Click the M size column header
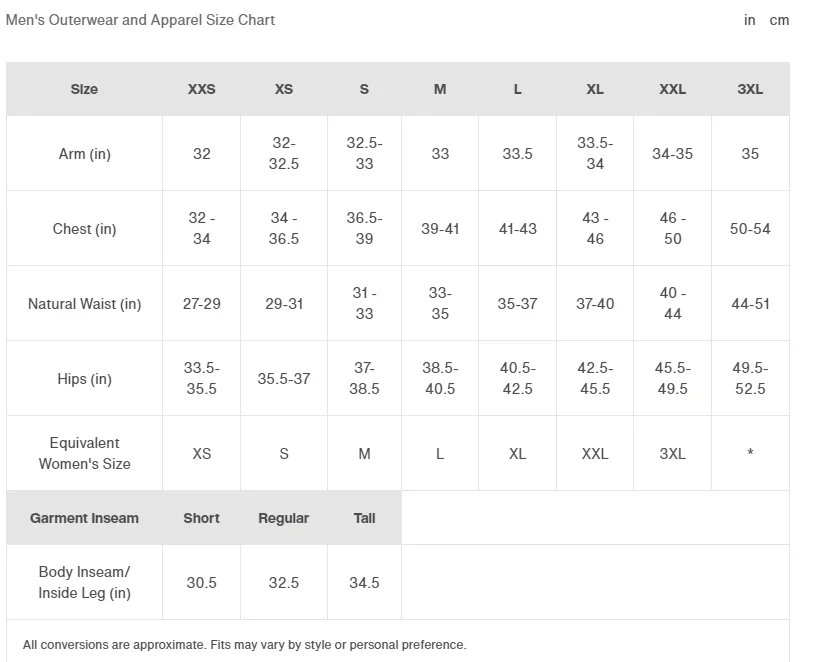This screenshot has height=662, width=830. pos(440,89)
